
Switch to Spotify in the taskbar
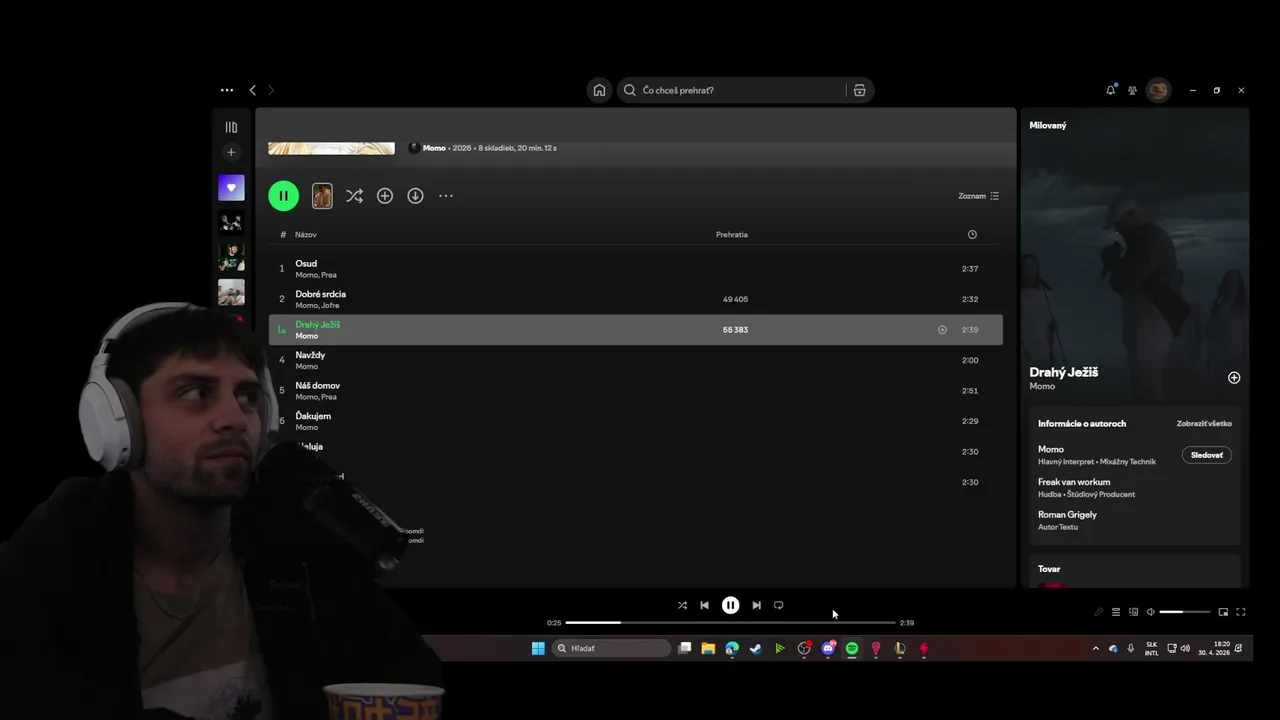[852, 648]
